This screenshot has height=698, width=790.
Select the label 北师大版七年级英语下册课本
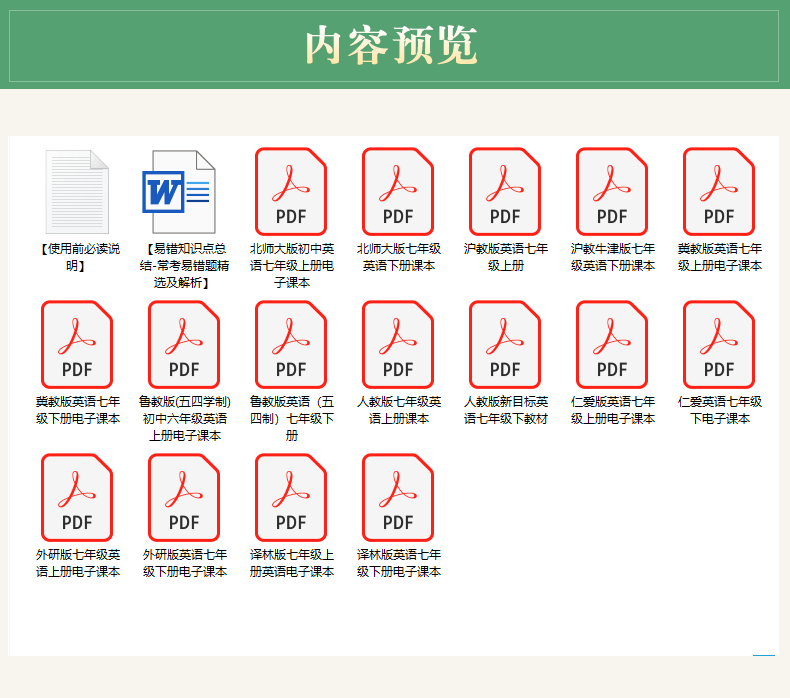(399, 257)
